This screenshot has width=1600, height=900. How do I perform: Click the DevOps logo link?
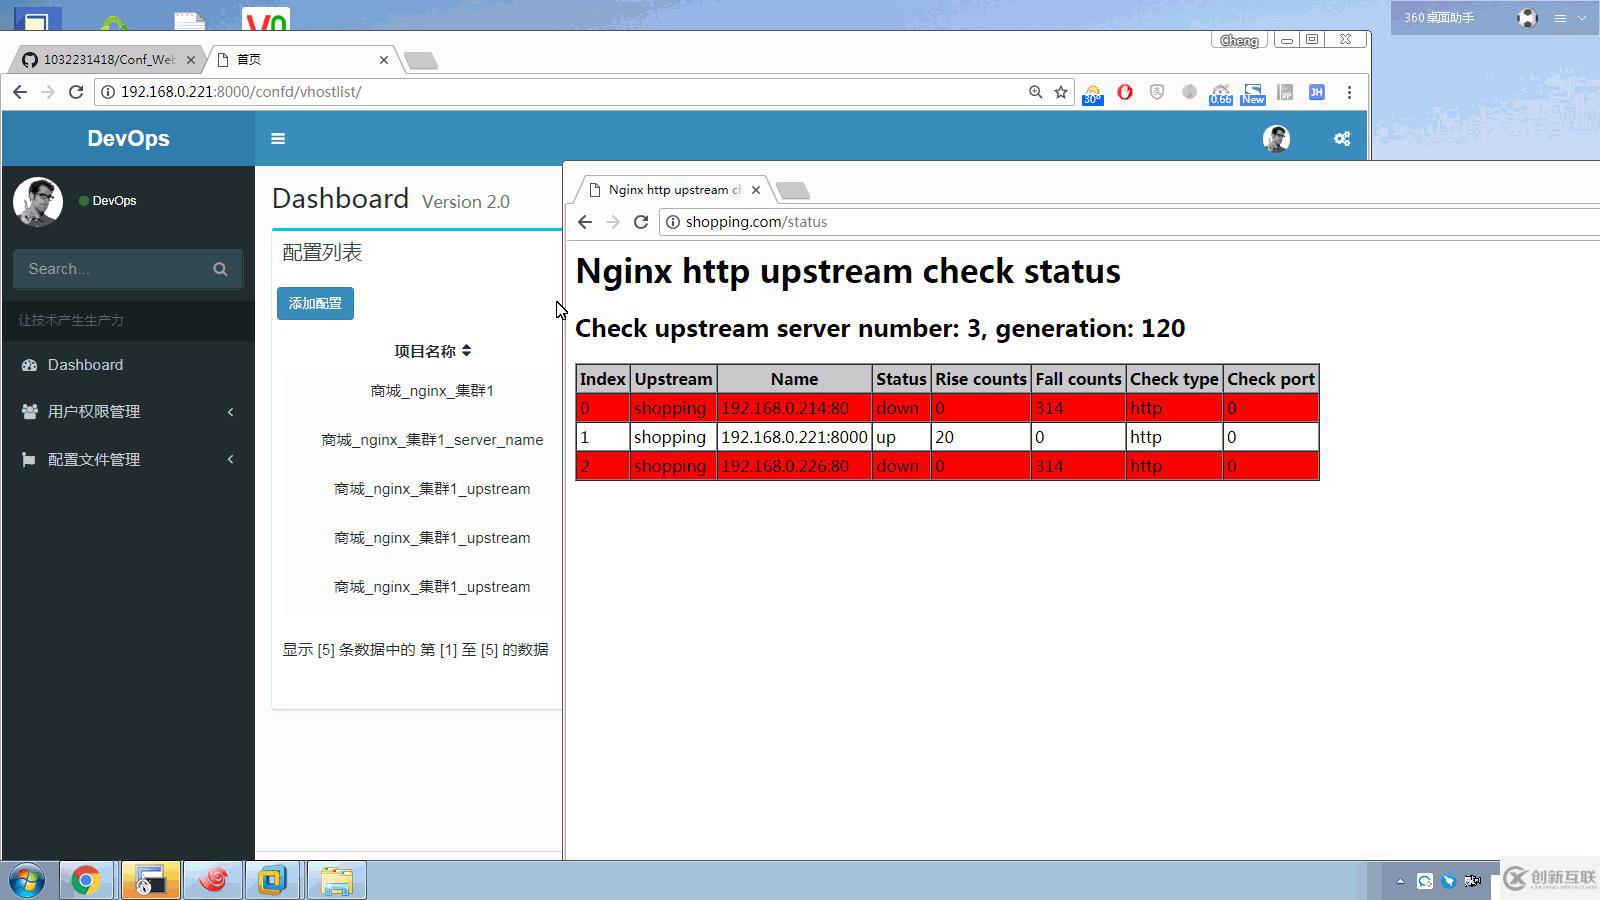coord(128,139)
